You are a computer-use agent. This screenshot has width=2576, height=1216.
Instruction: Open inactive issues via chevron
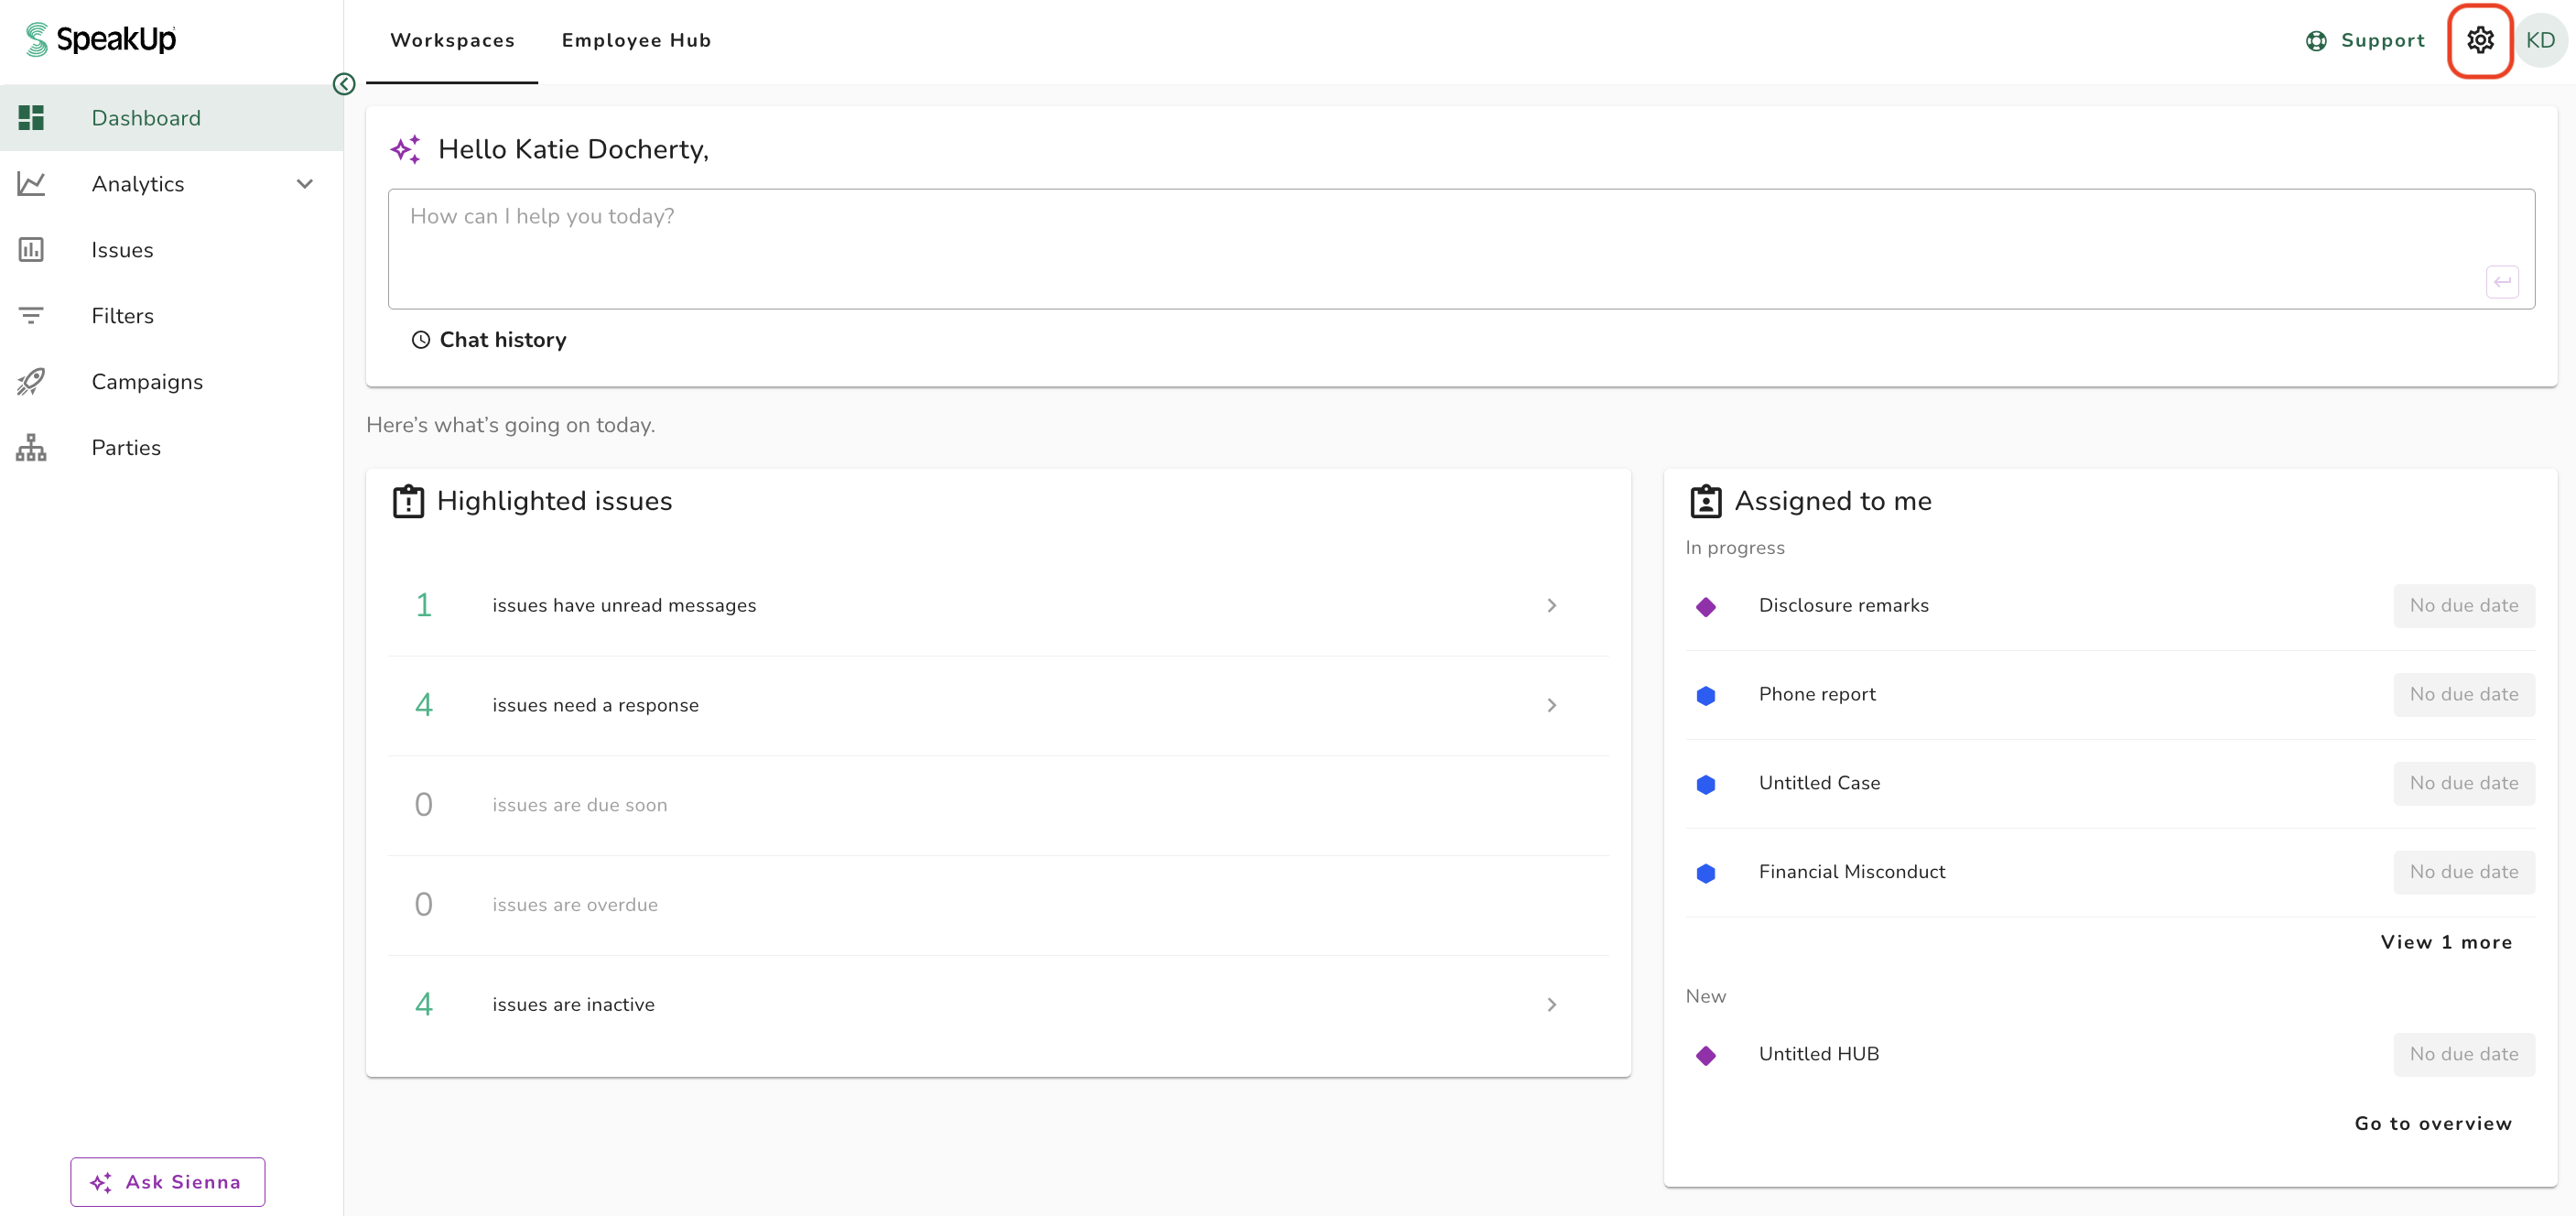coord(1552,1004)
